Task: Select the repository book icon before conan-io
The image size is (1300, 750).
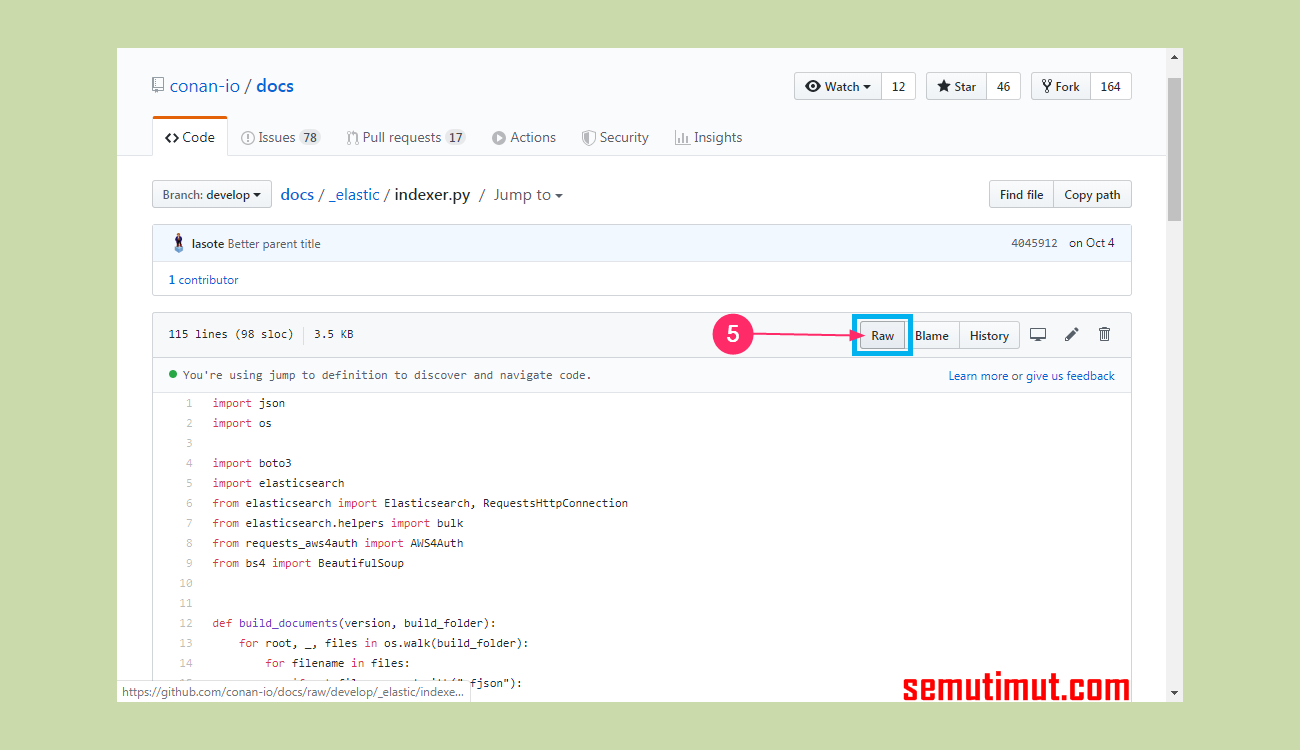Action: (158, 85)
